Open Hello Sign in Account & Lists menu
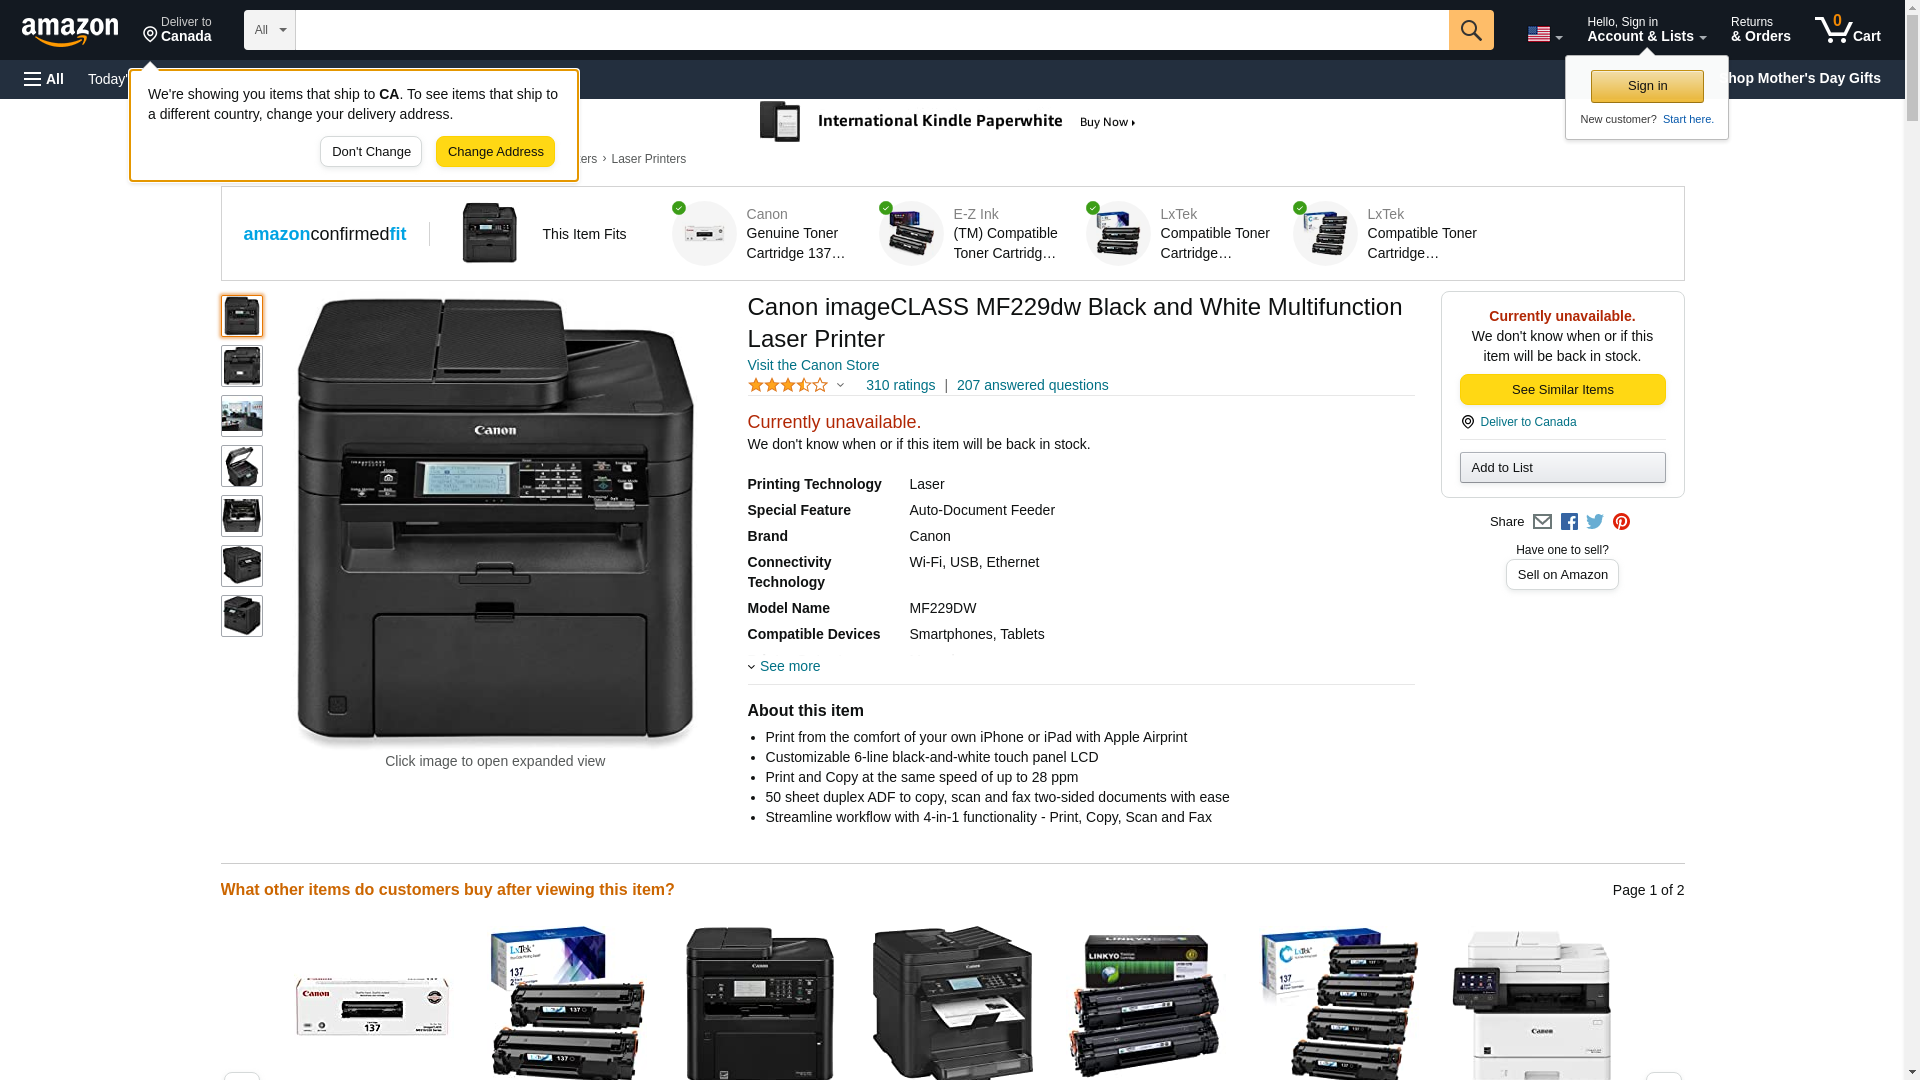This screenshot has height=1080, width=1920. pyautogui.click(x=1646, y=30)
